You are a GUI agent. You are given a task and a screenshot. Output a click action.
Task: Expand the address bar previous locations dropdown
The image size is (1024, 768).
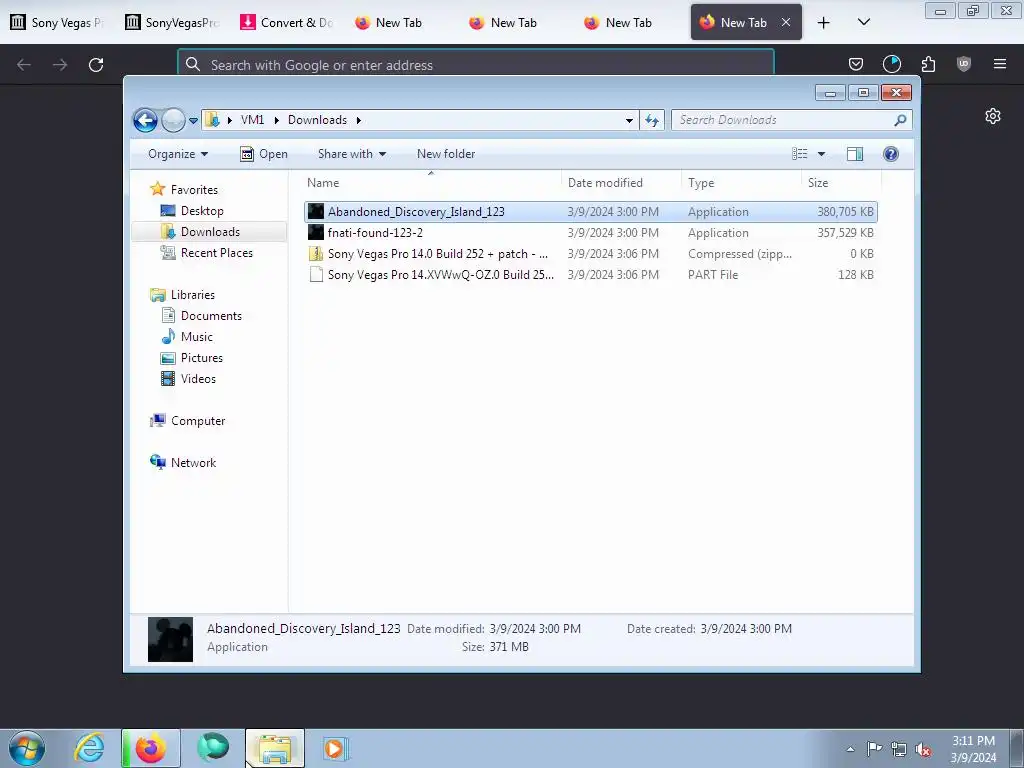(629, 120)
